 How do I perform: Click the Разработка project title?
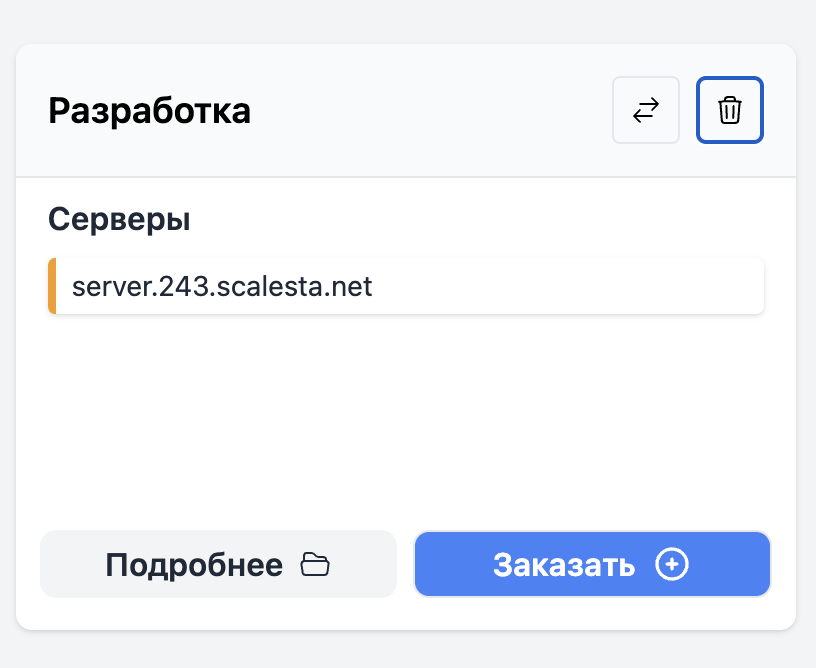tap(149, 111)
